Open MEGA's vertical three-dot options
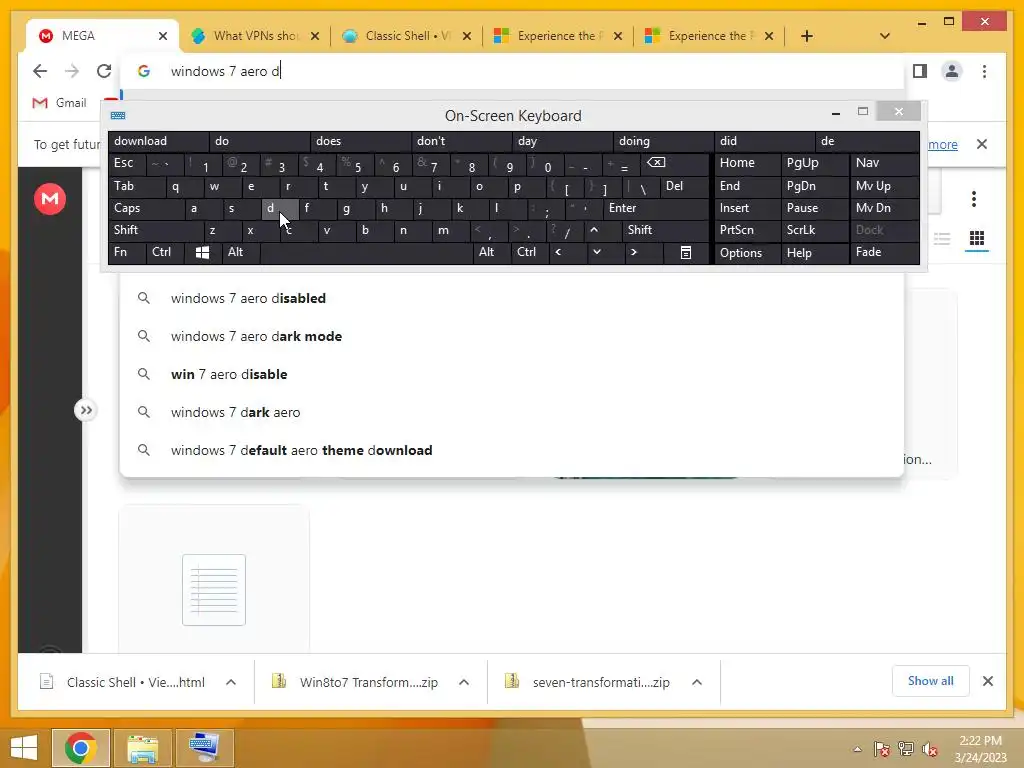1024x768 pixels. (973, 199)
